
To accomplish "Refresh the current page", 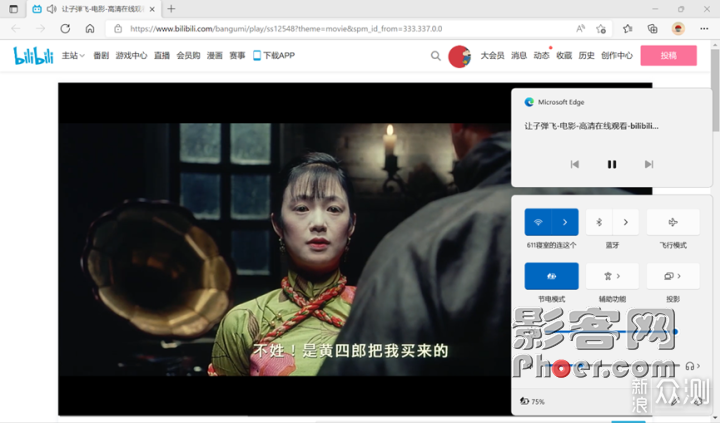I will (x=65, y=28).
